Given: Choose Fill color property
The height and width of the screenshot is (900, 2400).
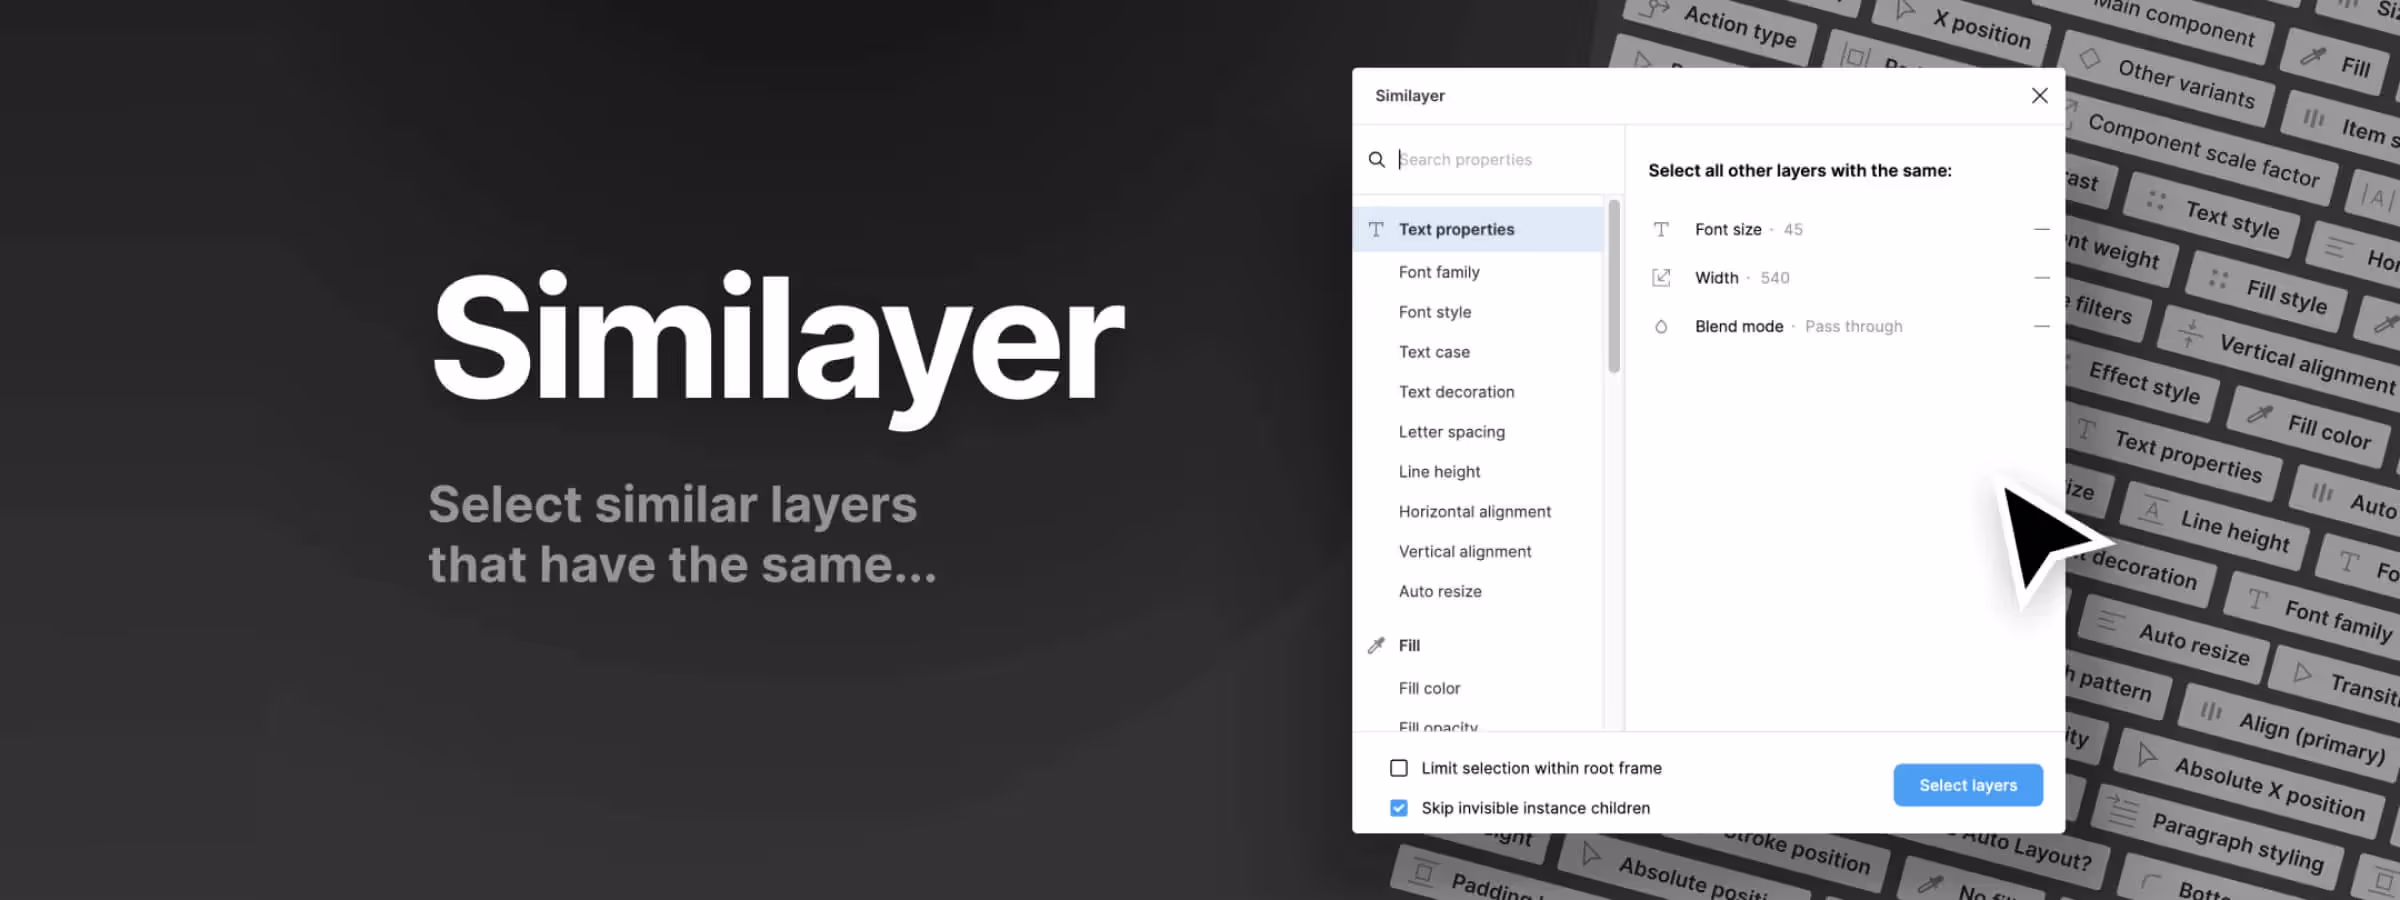Looking at the screenshot, I should point(1429,688).
